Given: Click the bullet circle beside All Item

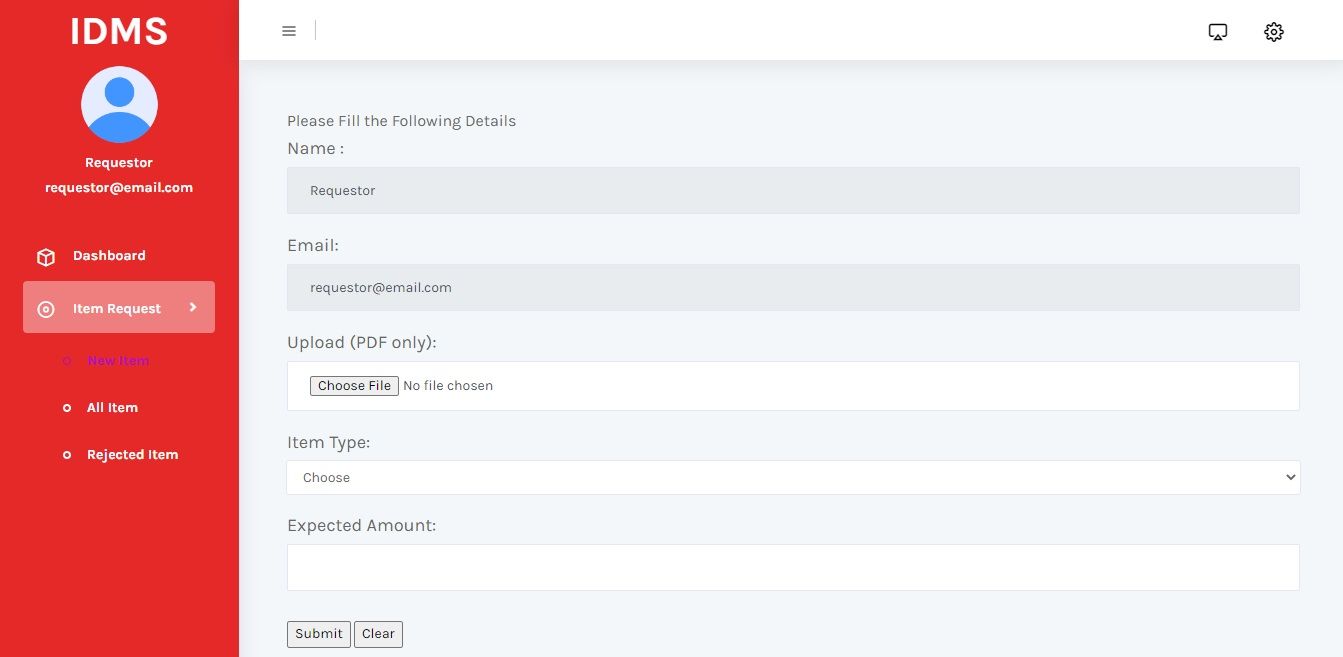Looking at the screenshot, I should click(67, 408).
